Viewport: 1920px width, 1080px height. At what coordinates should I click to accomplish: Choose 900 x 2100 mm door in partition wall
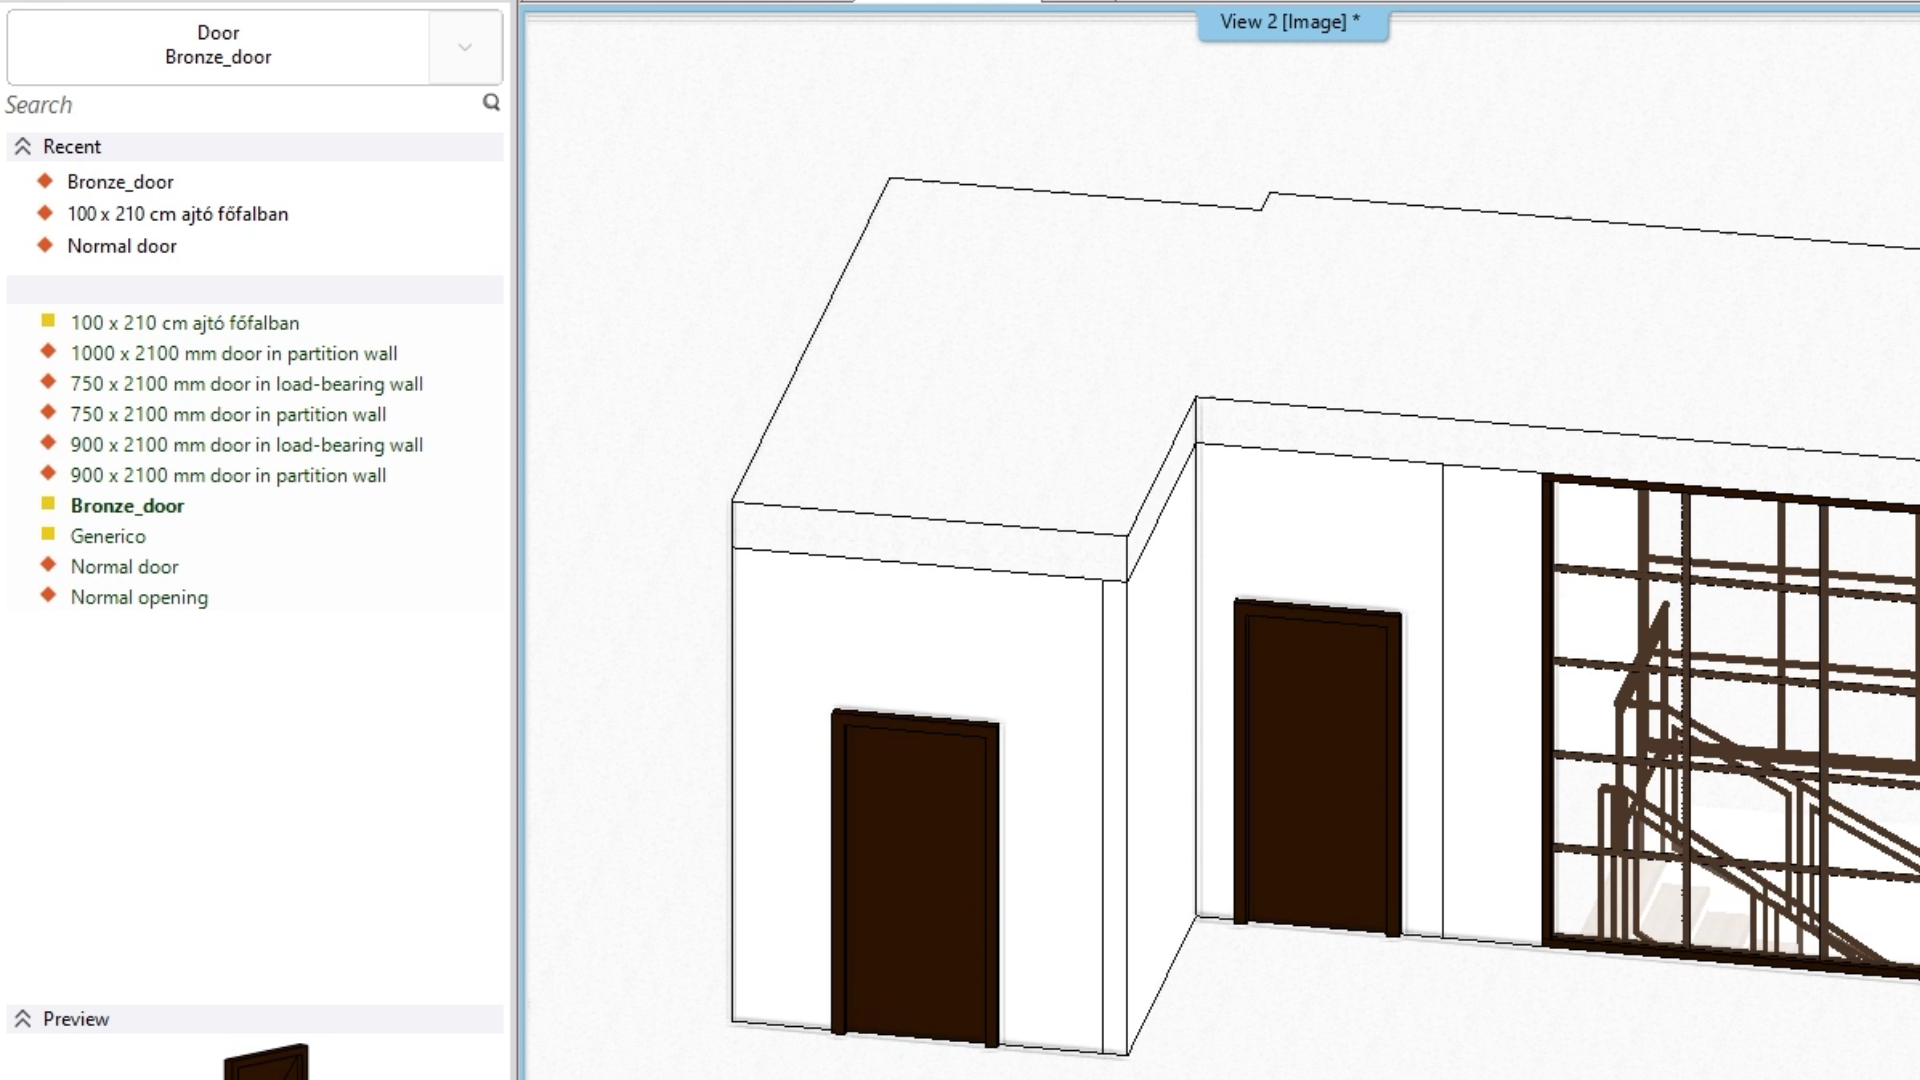coord(228,475)
